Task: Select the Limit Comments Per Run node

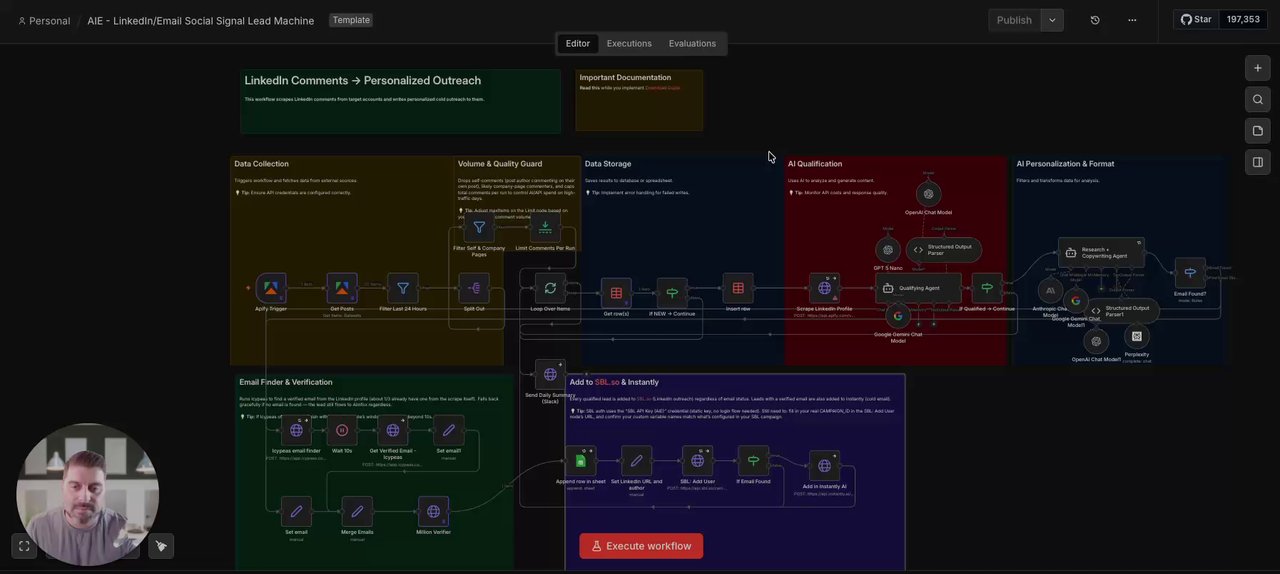Action: click(545, 228)
